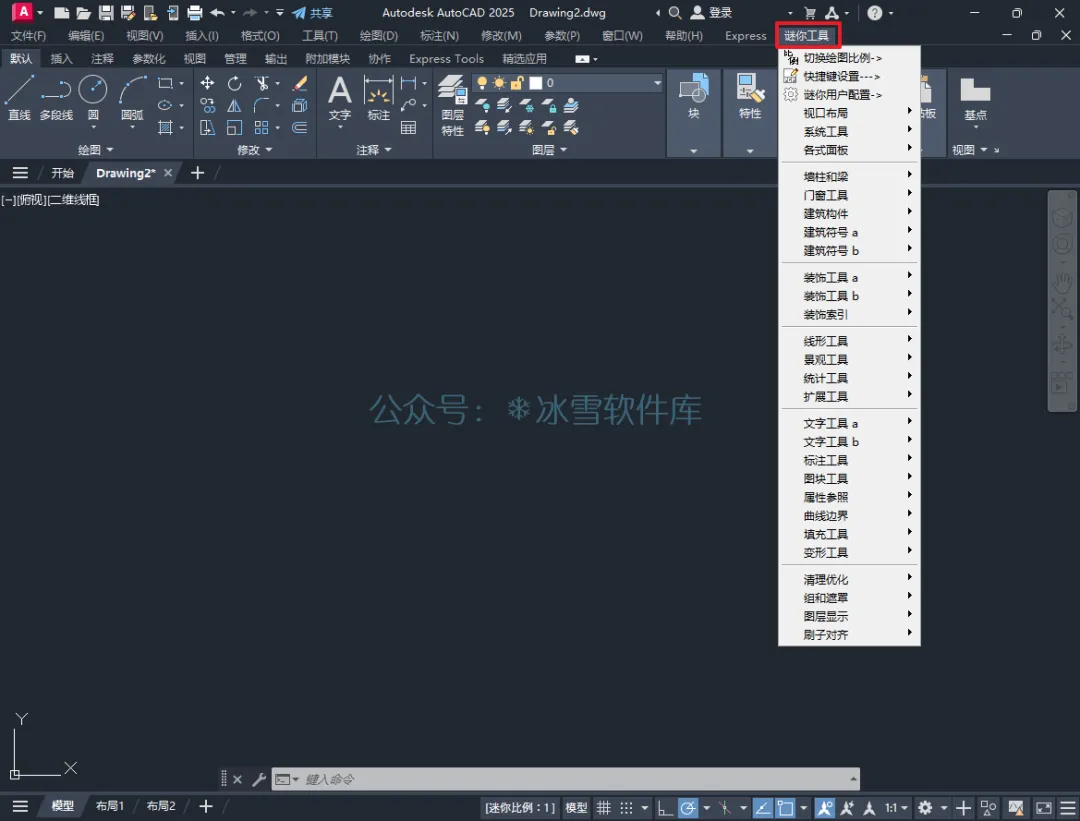Image resolution: width=1080 pixels, height=821 pixels.
Task: Choose 切换绘图比例 menu entry
Action: pyautogui.click(x=849, y=58)
